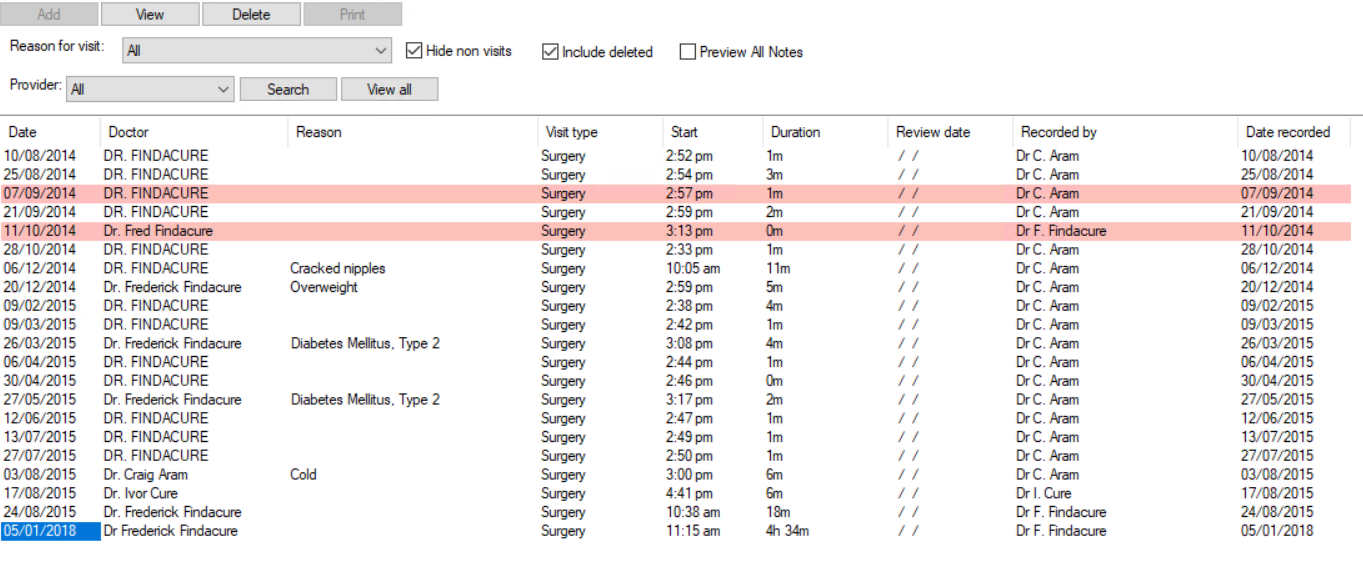Select the visit dated 30/04/2015
This screenshot has height=567, width=1363.
click(675, 381)
